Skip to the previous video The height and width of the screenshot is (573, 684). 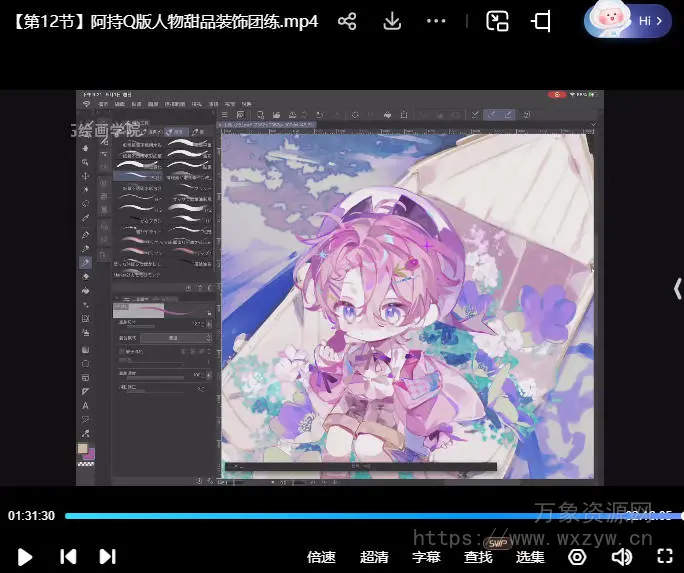(68, 556)
